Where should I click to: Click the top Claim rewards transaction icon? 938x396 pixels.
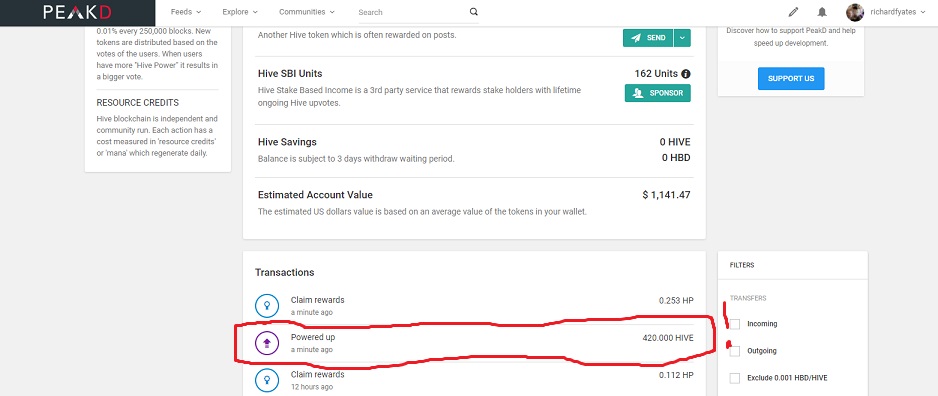pyautogui.click(x=267, y=306)
